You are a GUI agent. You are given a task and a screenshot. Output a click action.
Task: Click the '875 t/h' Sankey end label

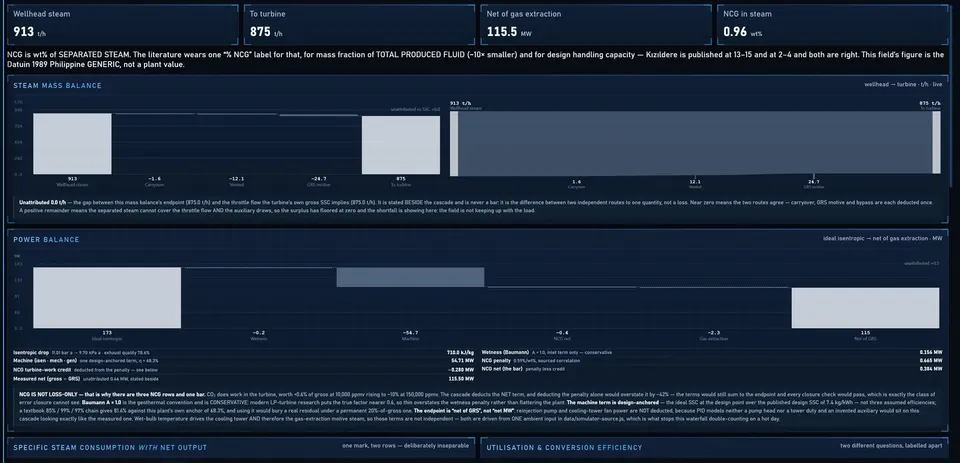pos(931,103)
